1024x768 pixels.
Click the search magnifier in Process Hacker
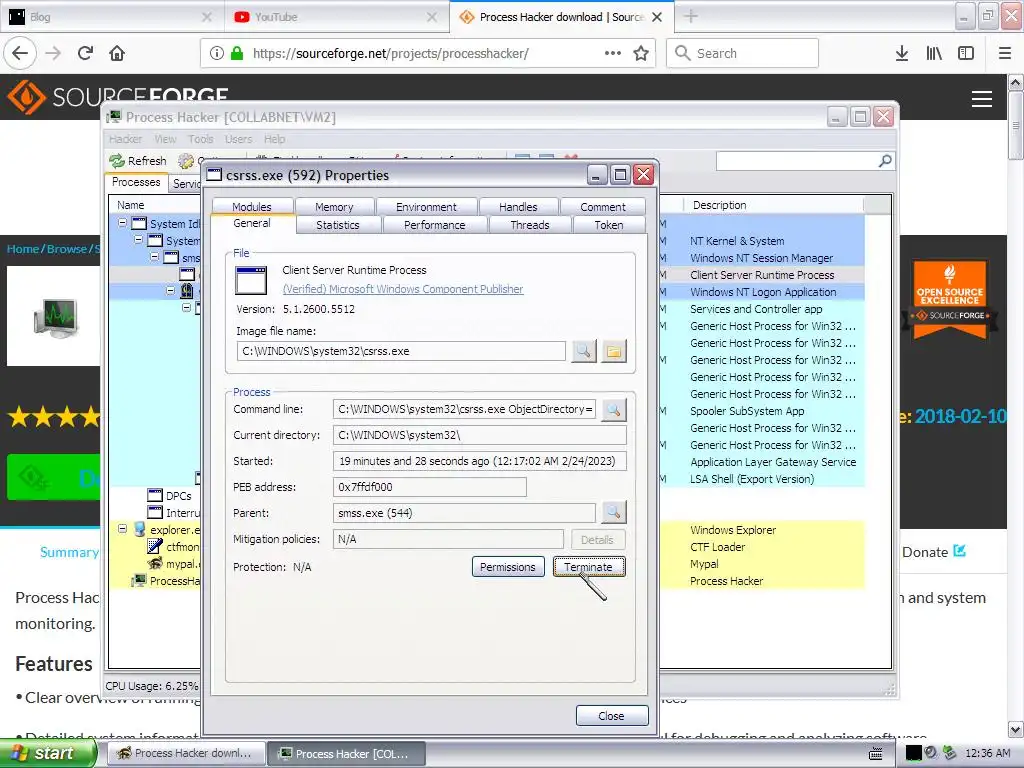[x=885, y=161]
